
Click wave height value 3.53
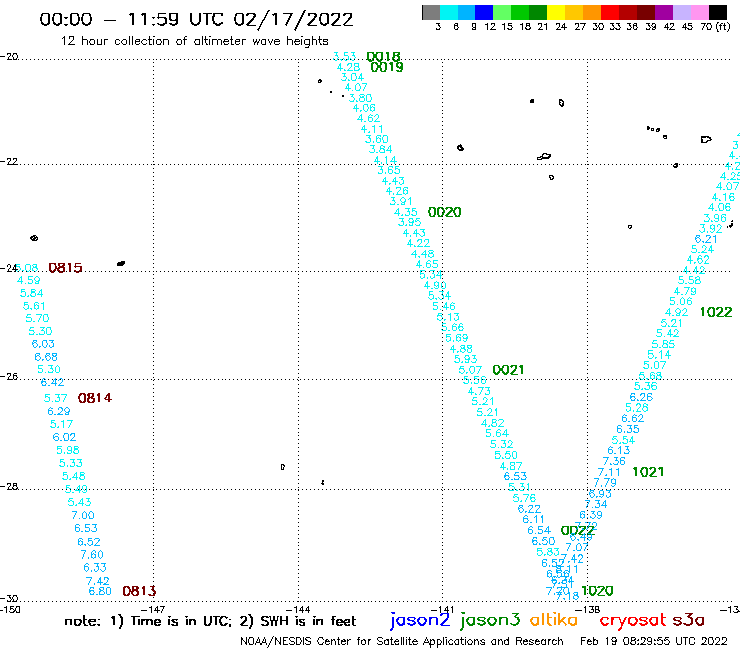point(345,57)
